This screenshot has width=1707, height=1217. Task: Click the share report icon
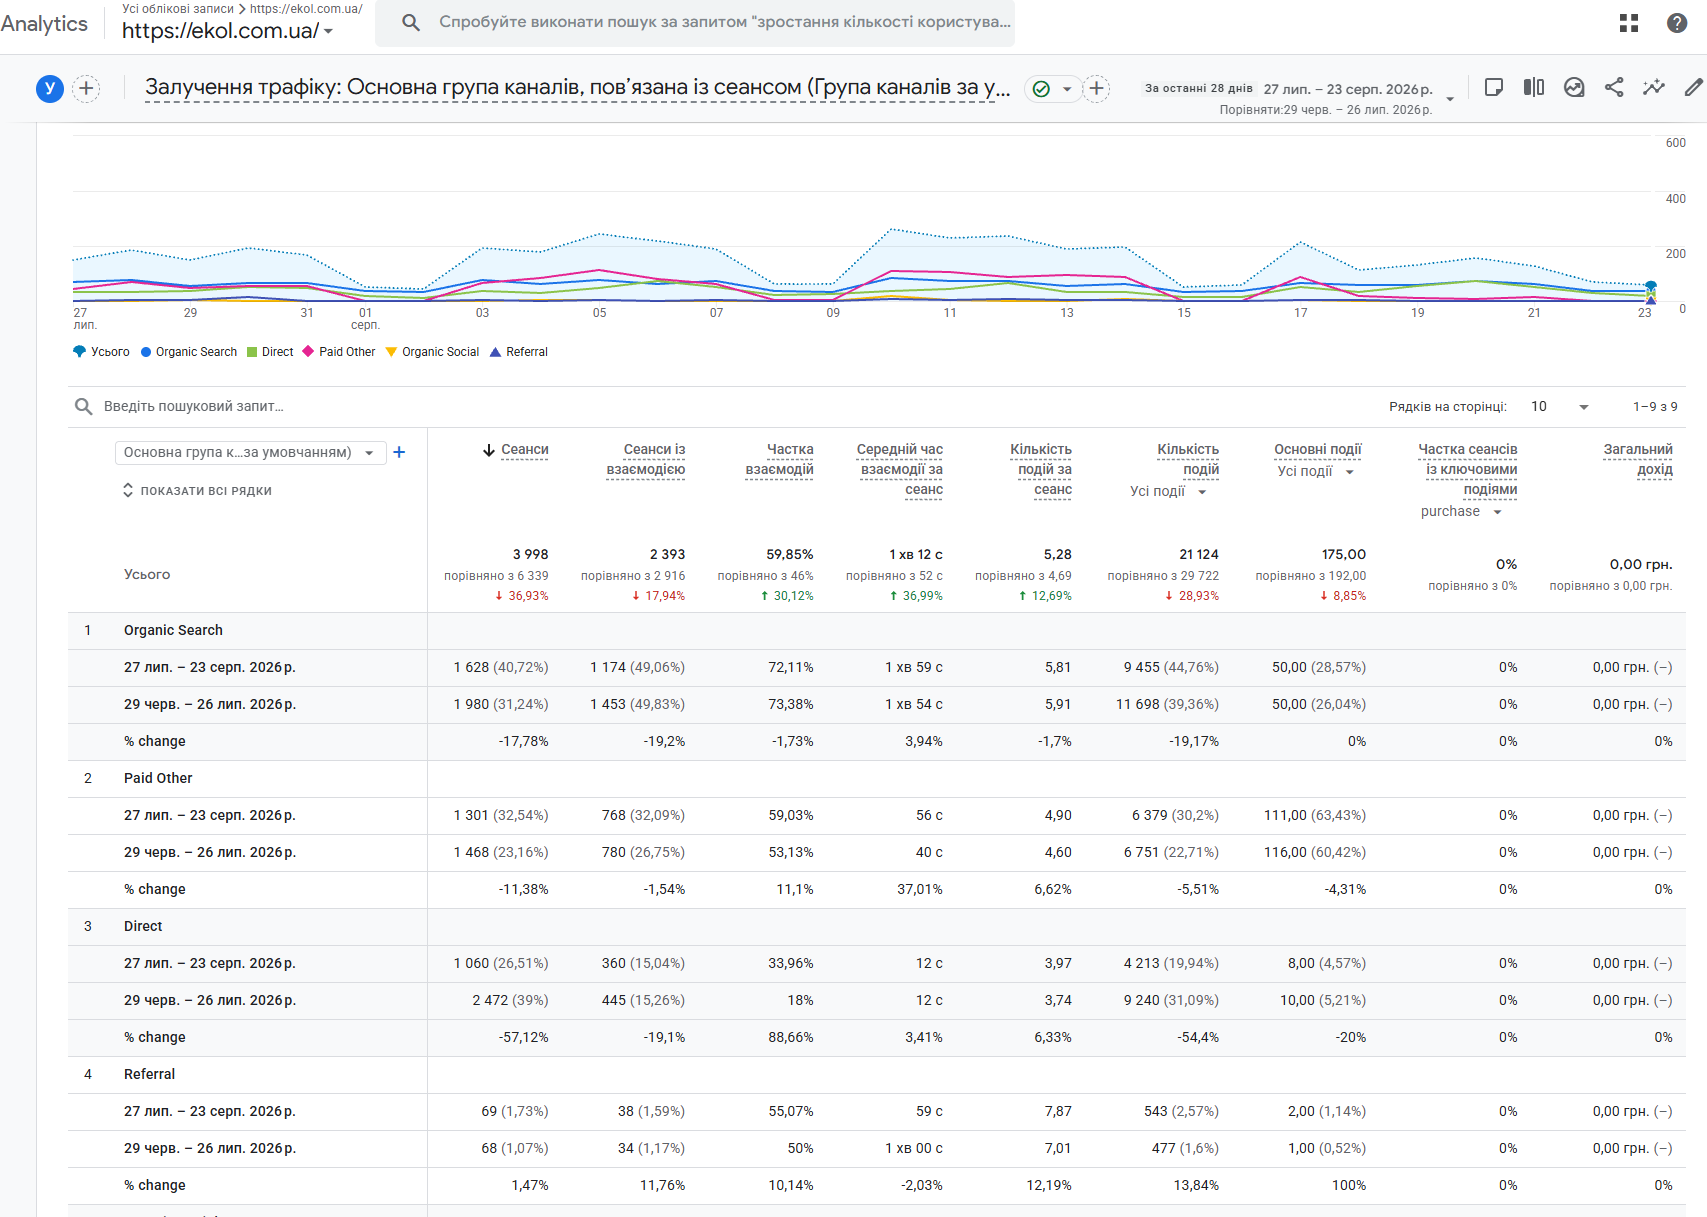1614,87
